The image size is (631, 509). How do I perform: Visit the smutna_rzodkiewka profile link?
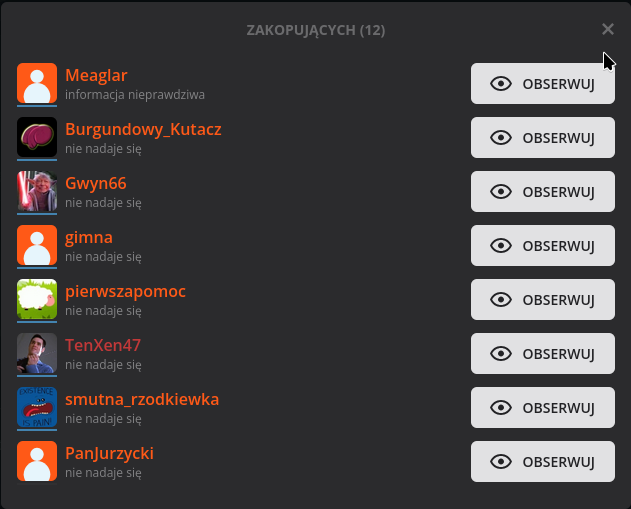pos(142,399)
